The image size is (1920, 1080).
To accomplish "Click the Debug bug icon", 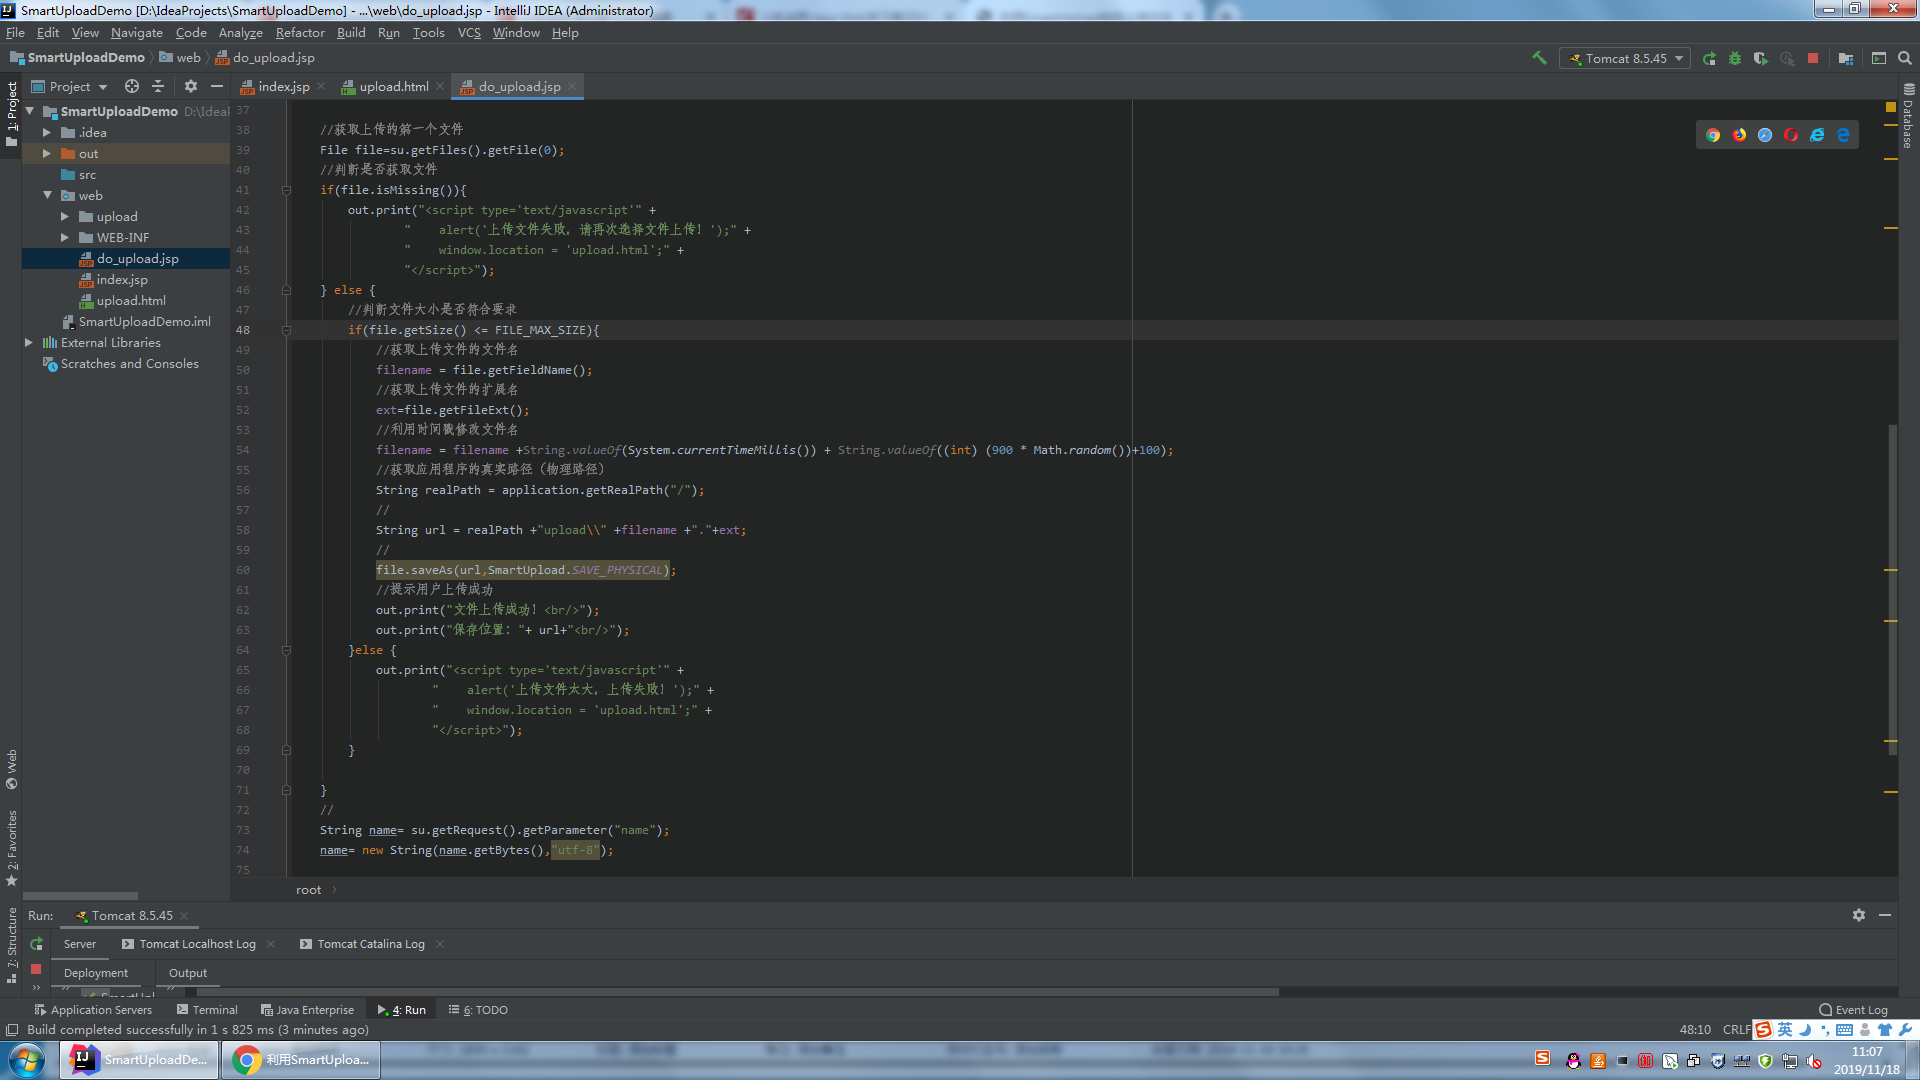I will point(1735,58).
